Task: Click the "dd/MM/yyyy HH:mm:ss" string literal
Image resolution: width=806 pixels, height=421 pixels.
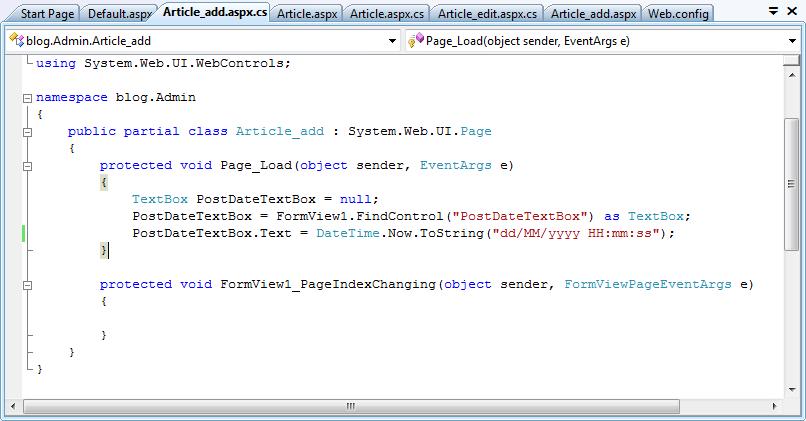Action: coord(576,233)
